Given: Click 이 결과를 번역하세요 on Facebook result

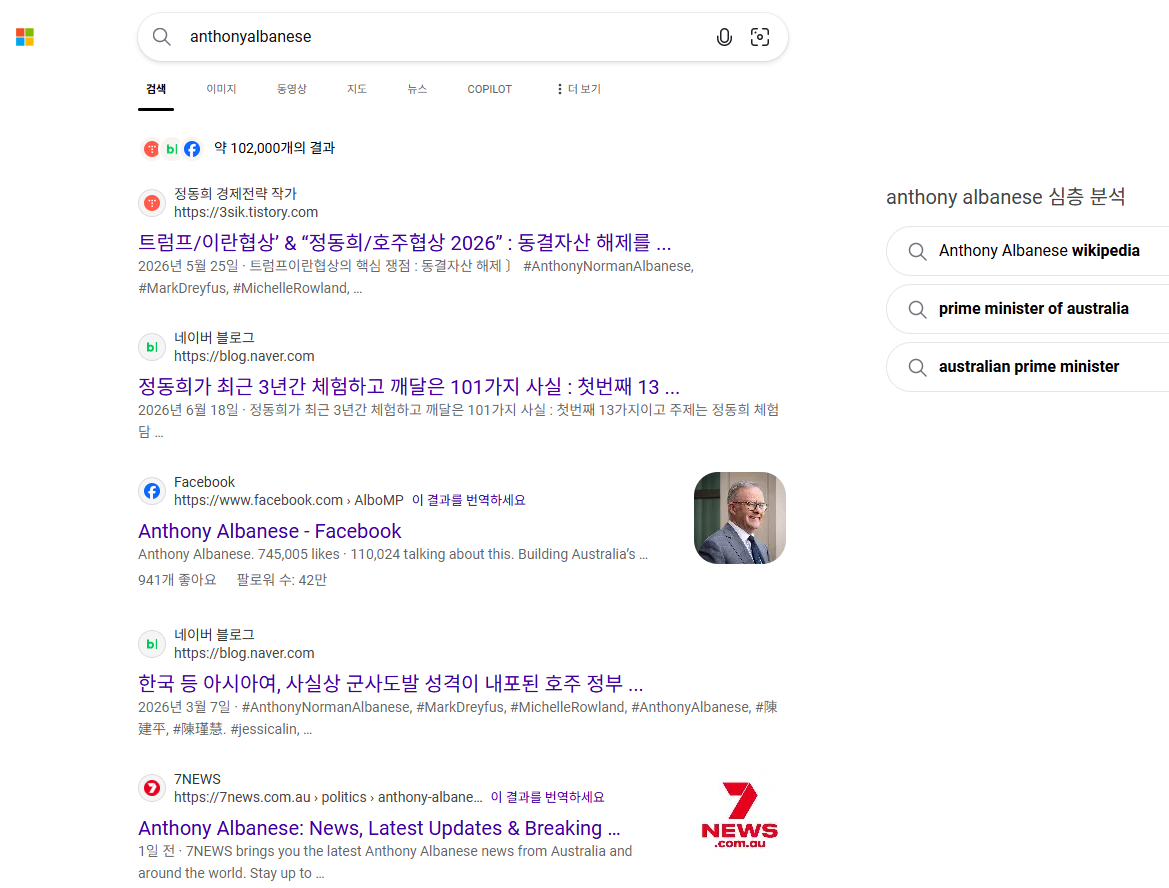Looking at the screenshot, I should pos(468,500).
